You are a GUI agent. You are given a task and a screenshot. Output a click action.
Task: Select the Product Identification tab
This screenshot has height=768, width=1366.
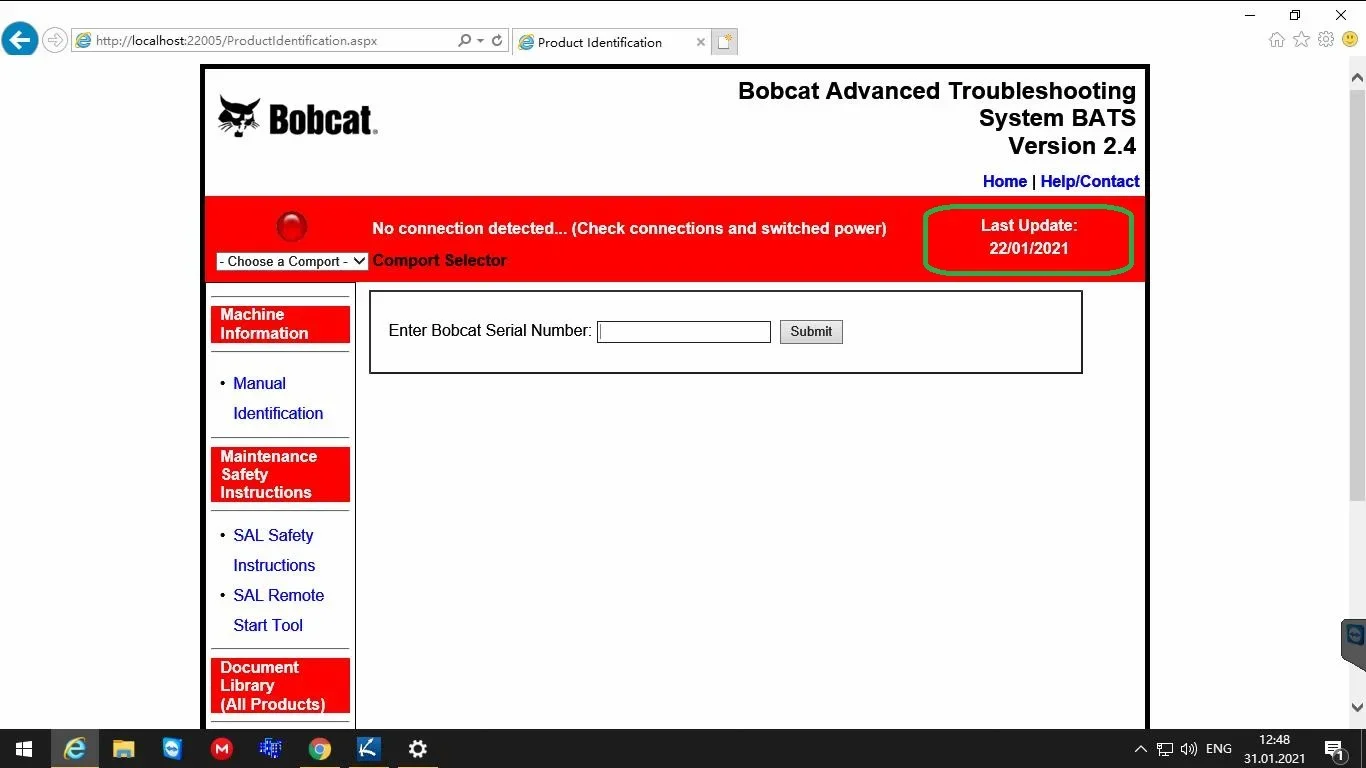(600, 42)
